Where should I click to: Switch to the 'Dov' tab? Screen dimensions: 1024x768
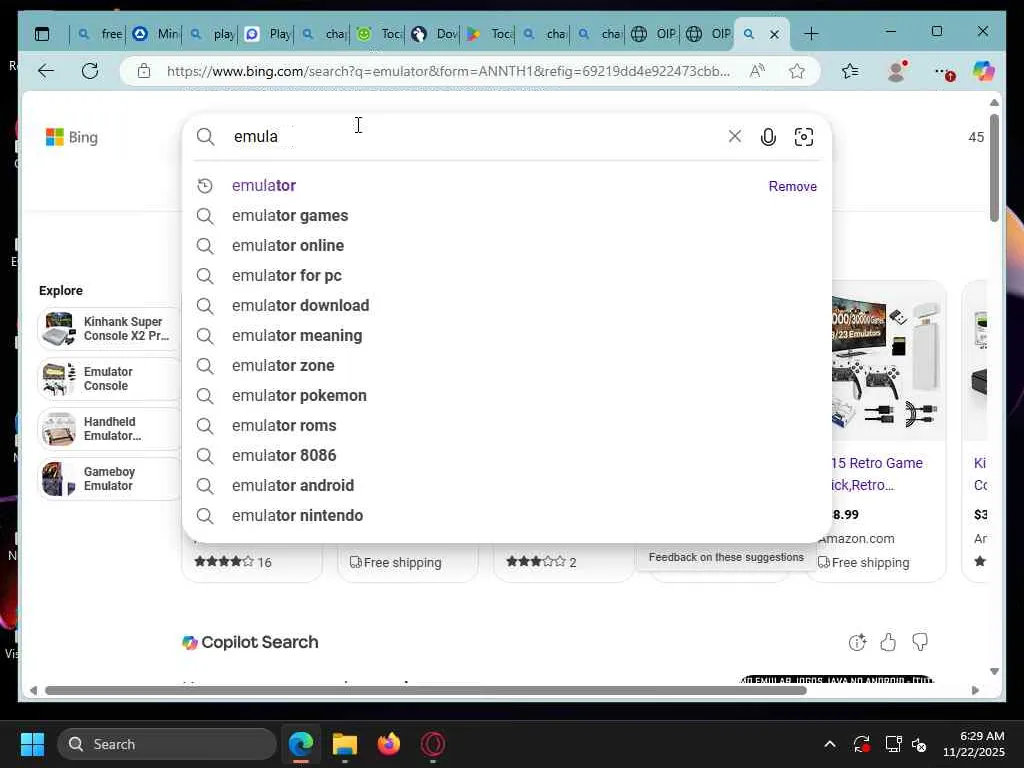coord(435,34)
